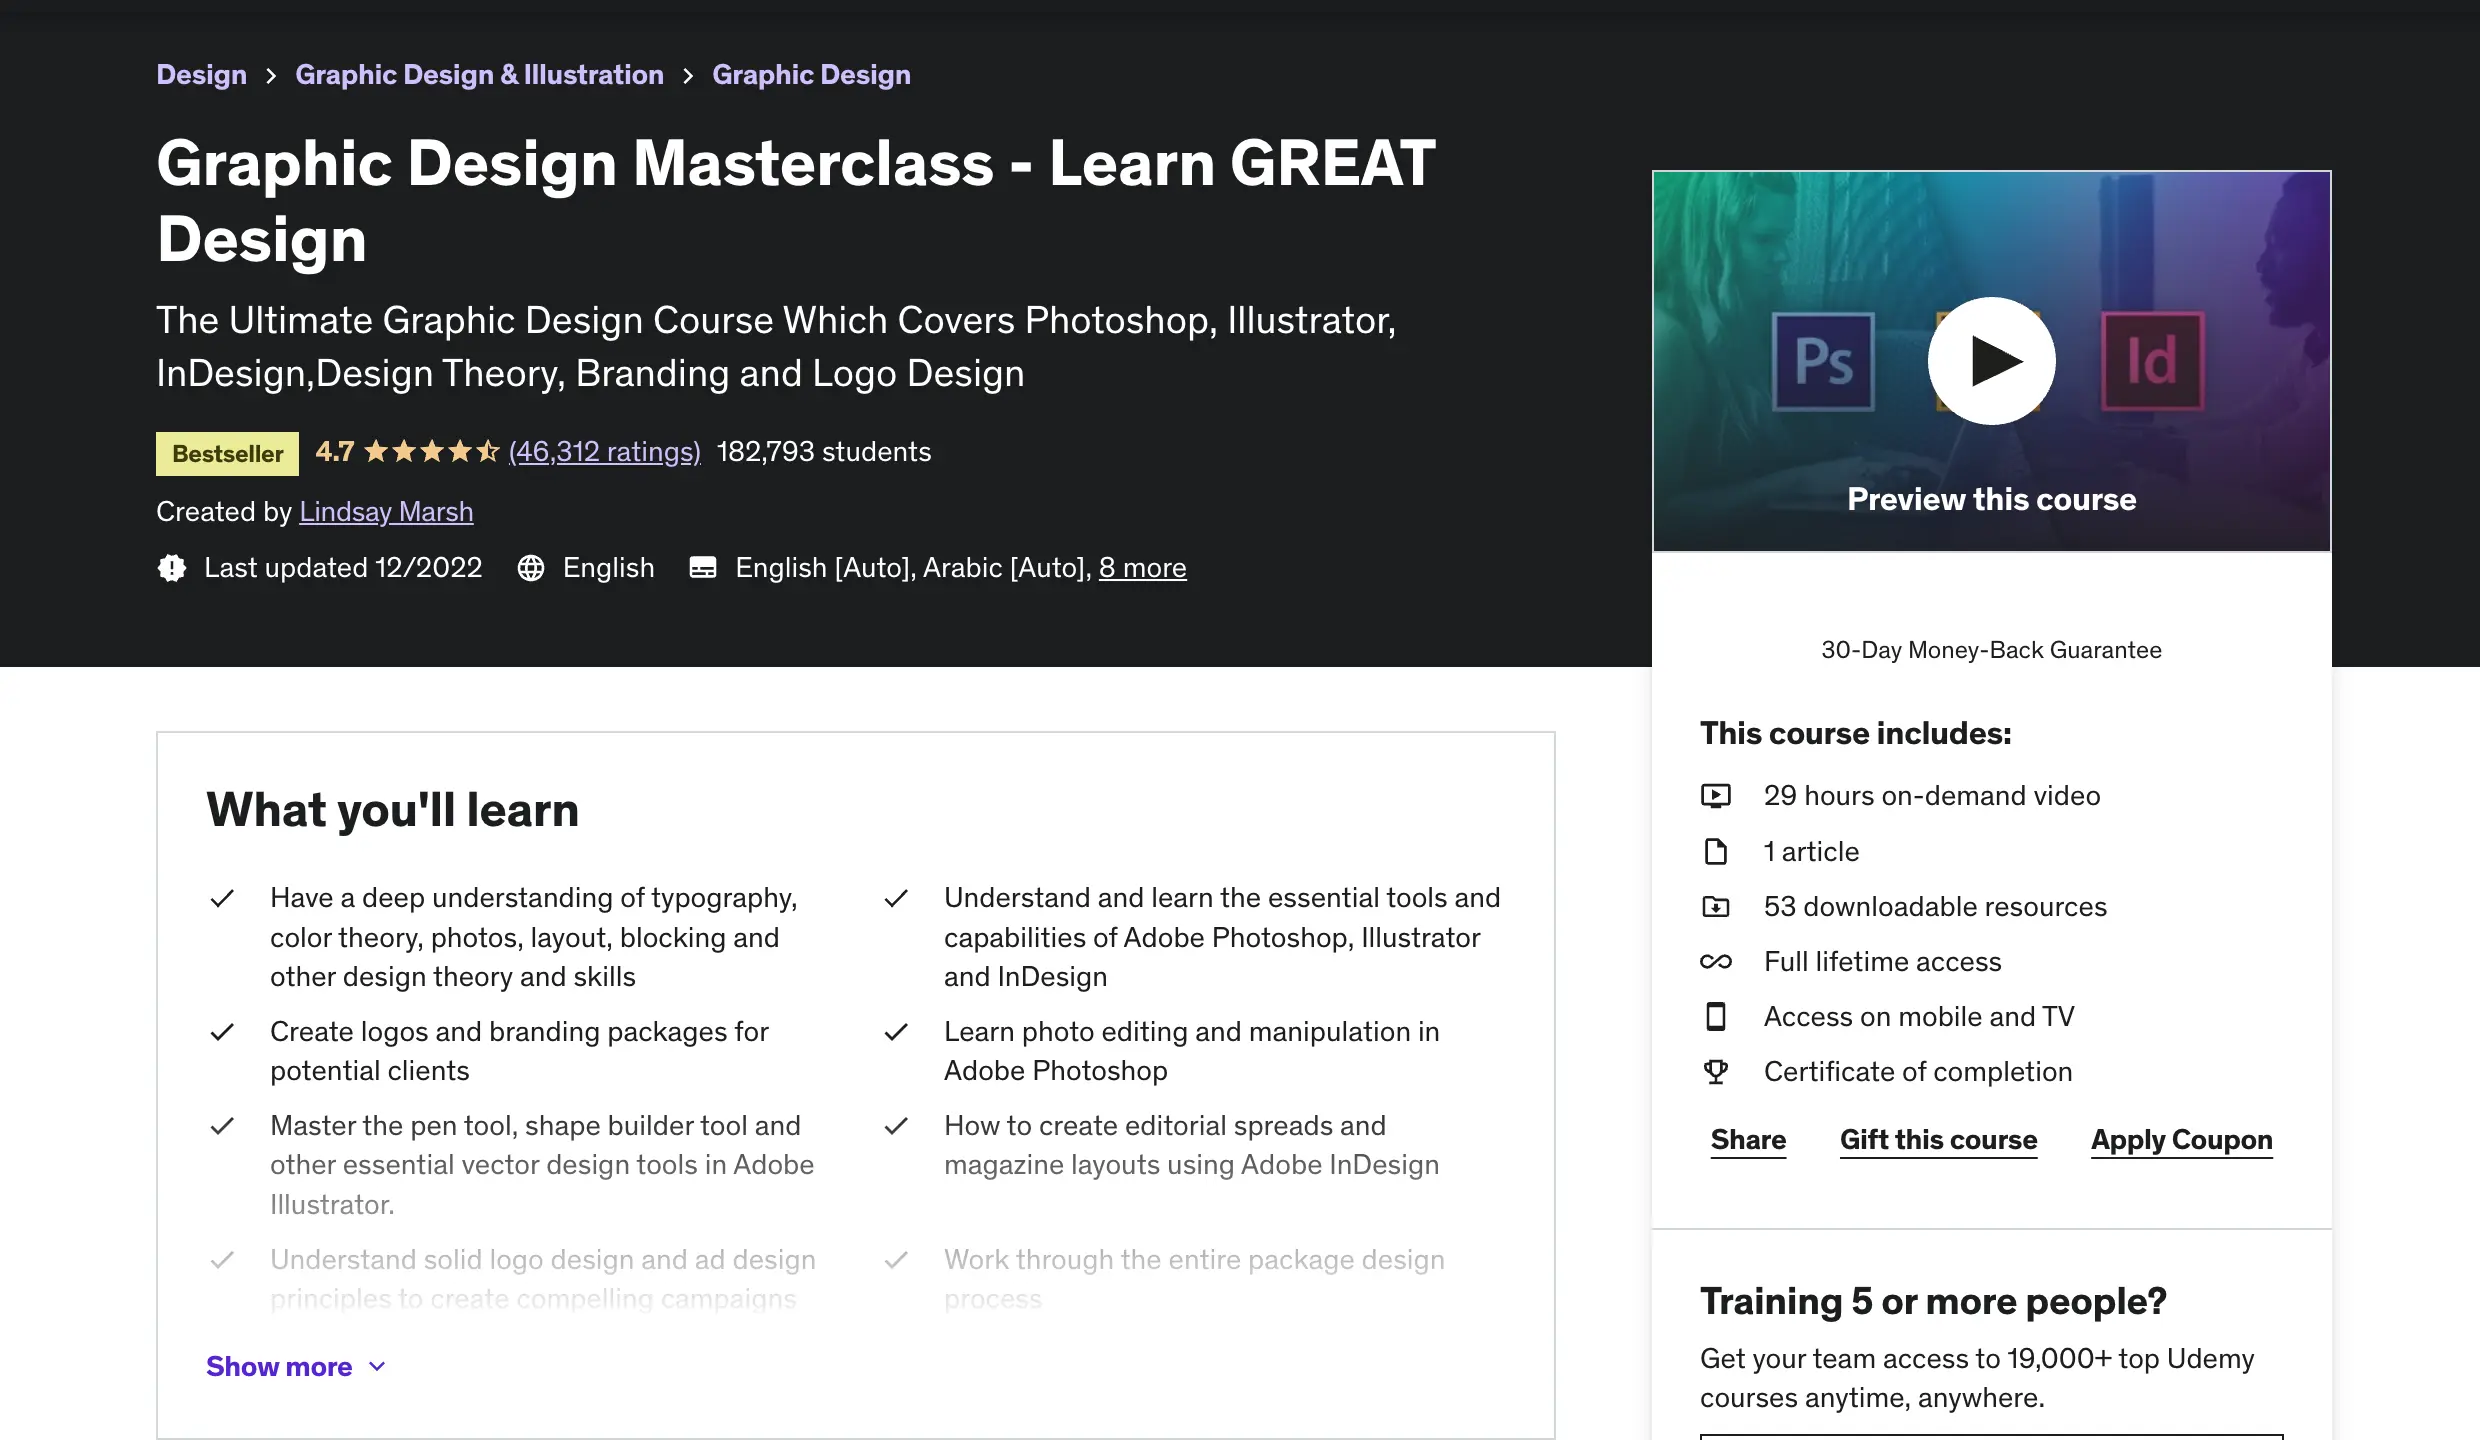2480x1440 pixels.
Task: Expand the 8 more subtitles link
Action: tap(1142, 568)
